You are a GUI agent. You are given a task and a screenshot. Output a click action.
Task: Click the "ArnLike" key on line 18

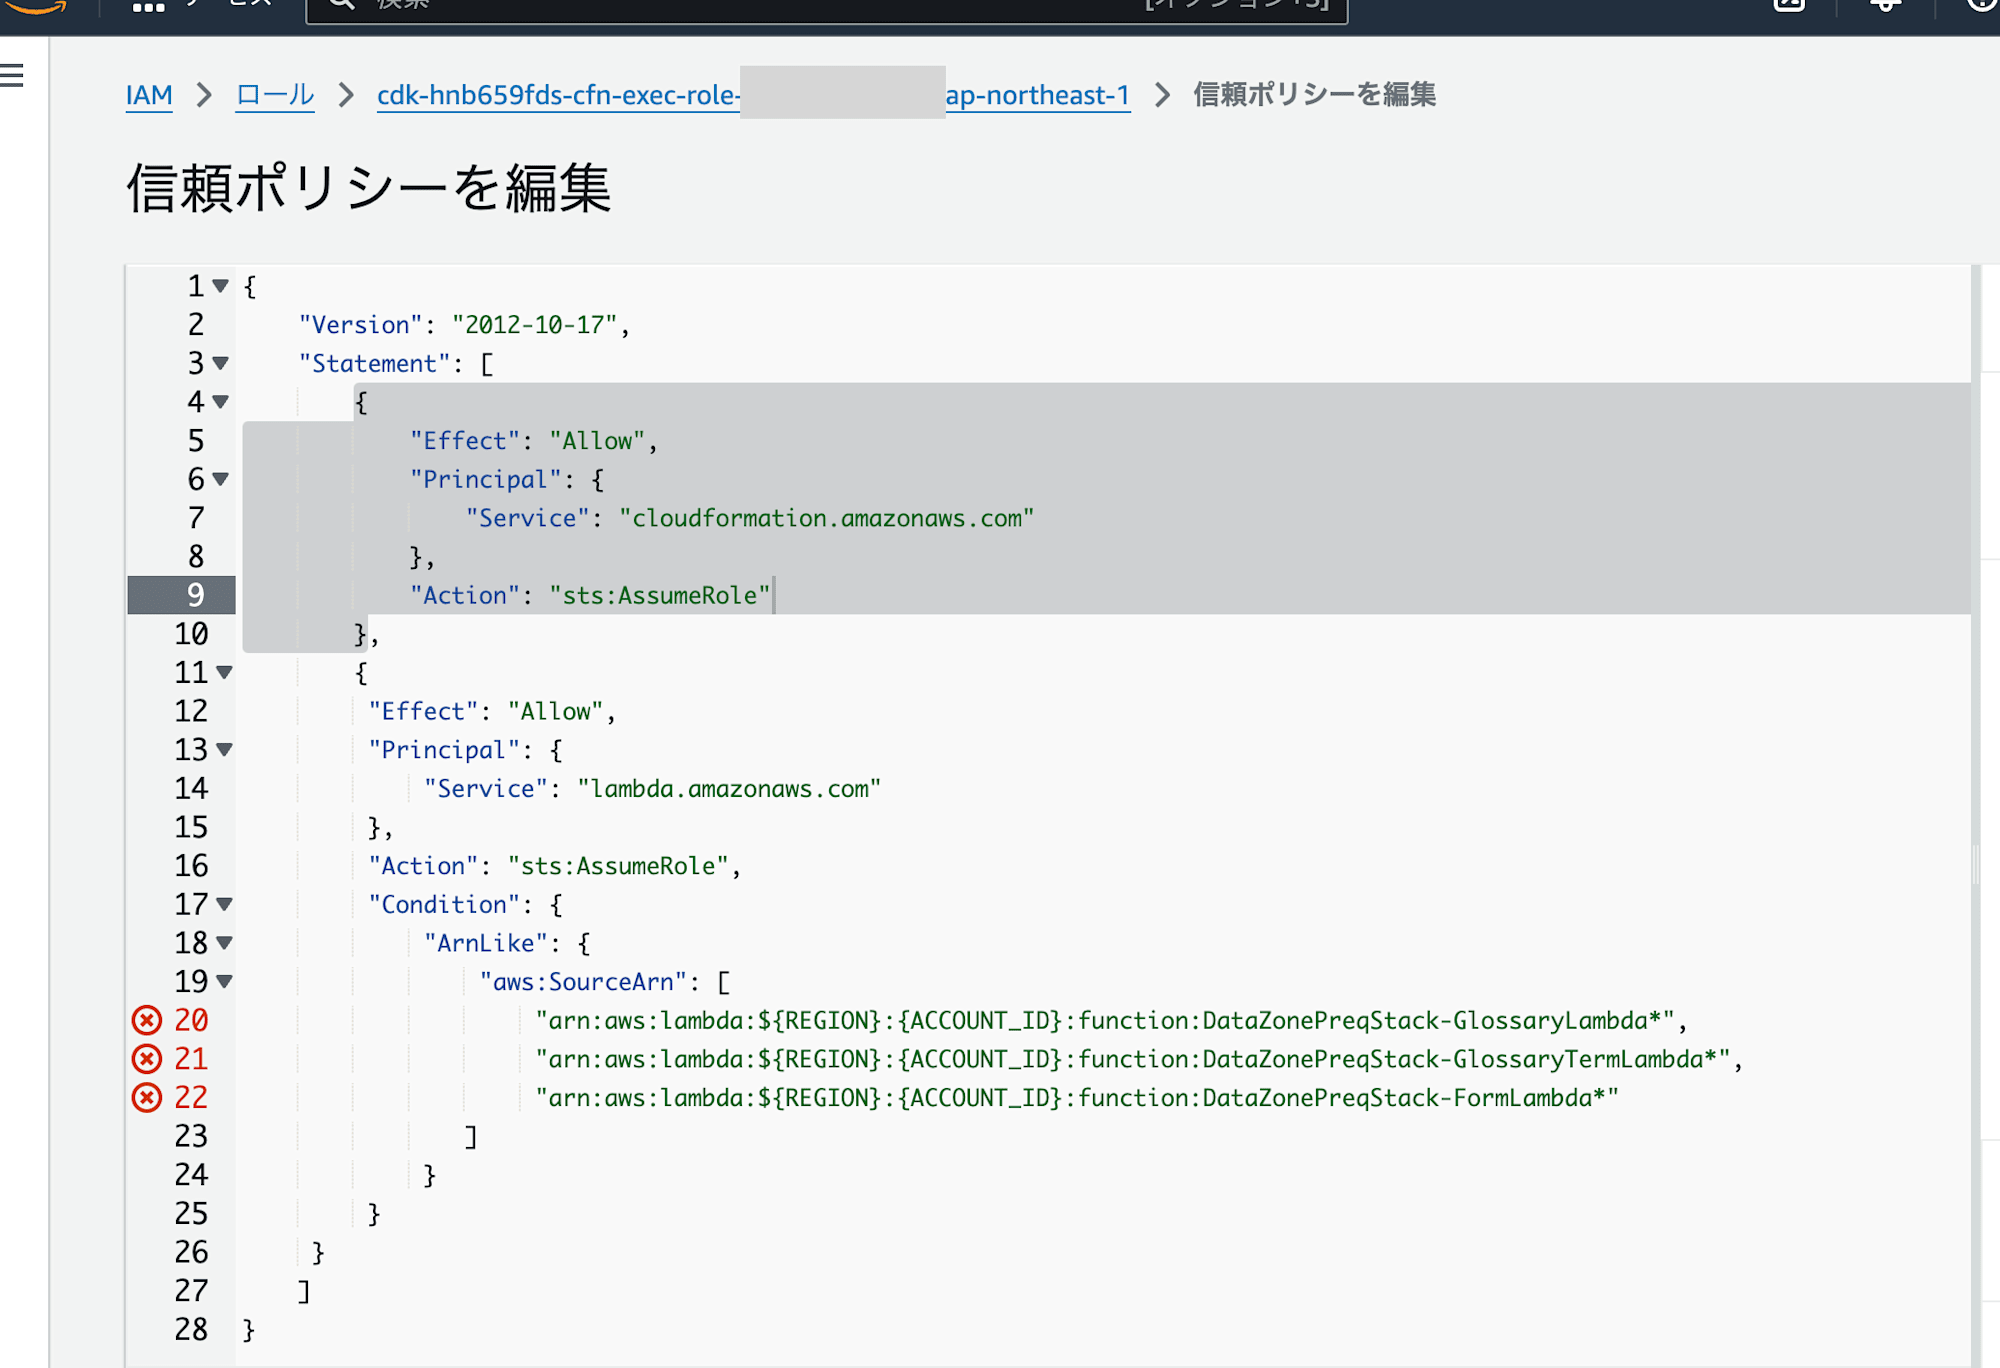pyautogui.click(x=486, y=943)
